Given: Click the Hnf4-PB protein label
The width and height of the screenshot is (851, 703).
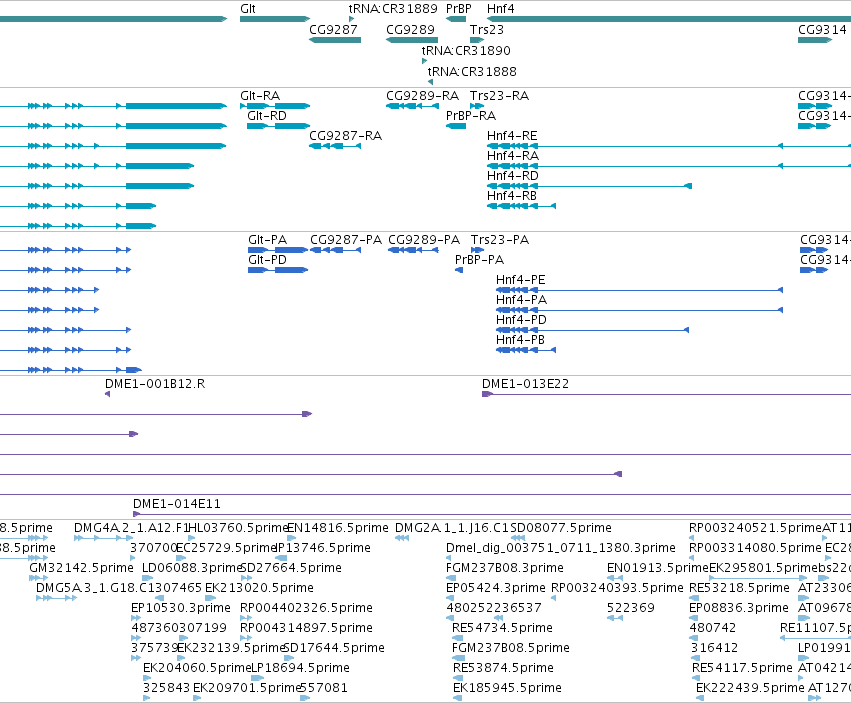Looking at the screenshot, I should (x=520, y=340).
